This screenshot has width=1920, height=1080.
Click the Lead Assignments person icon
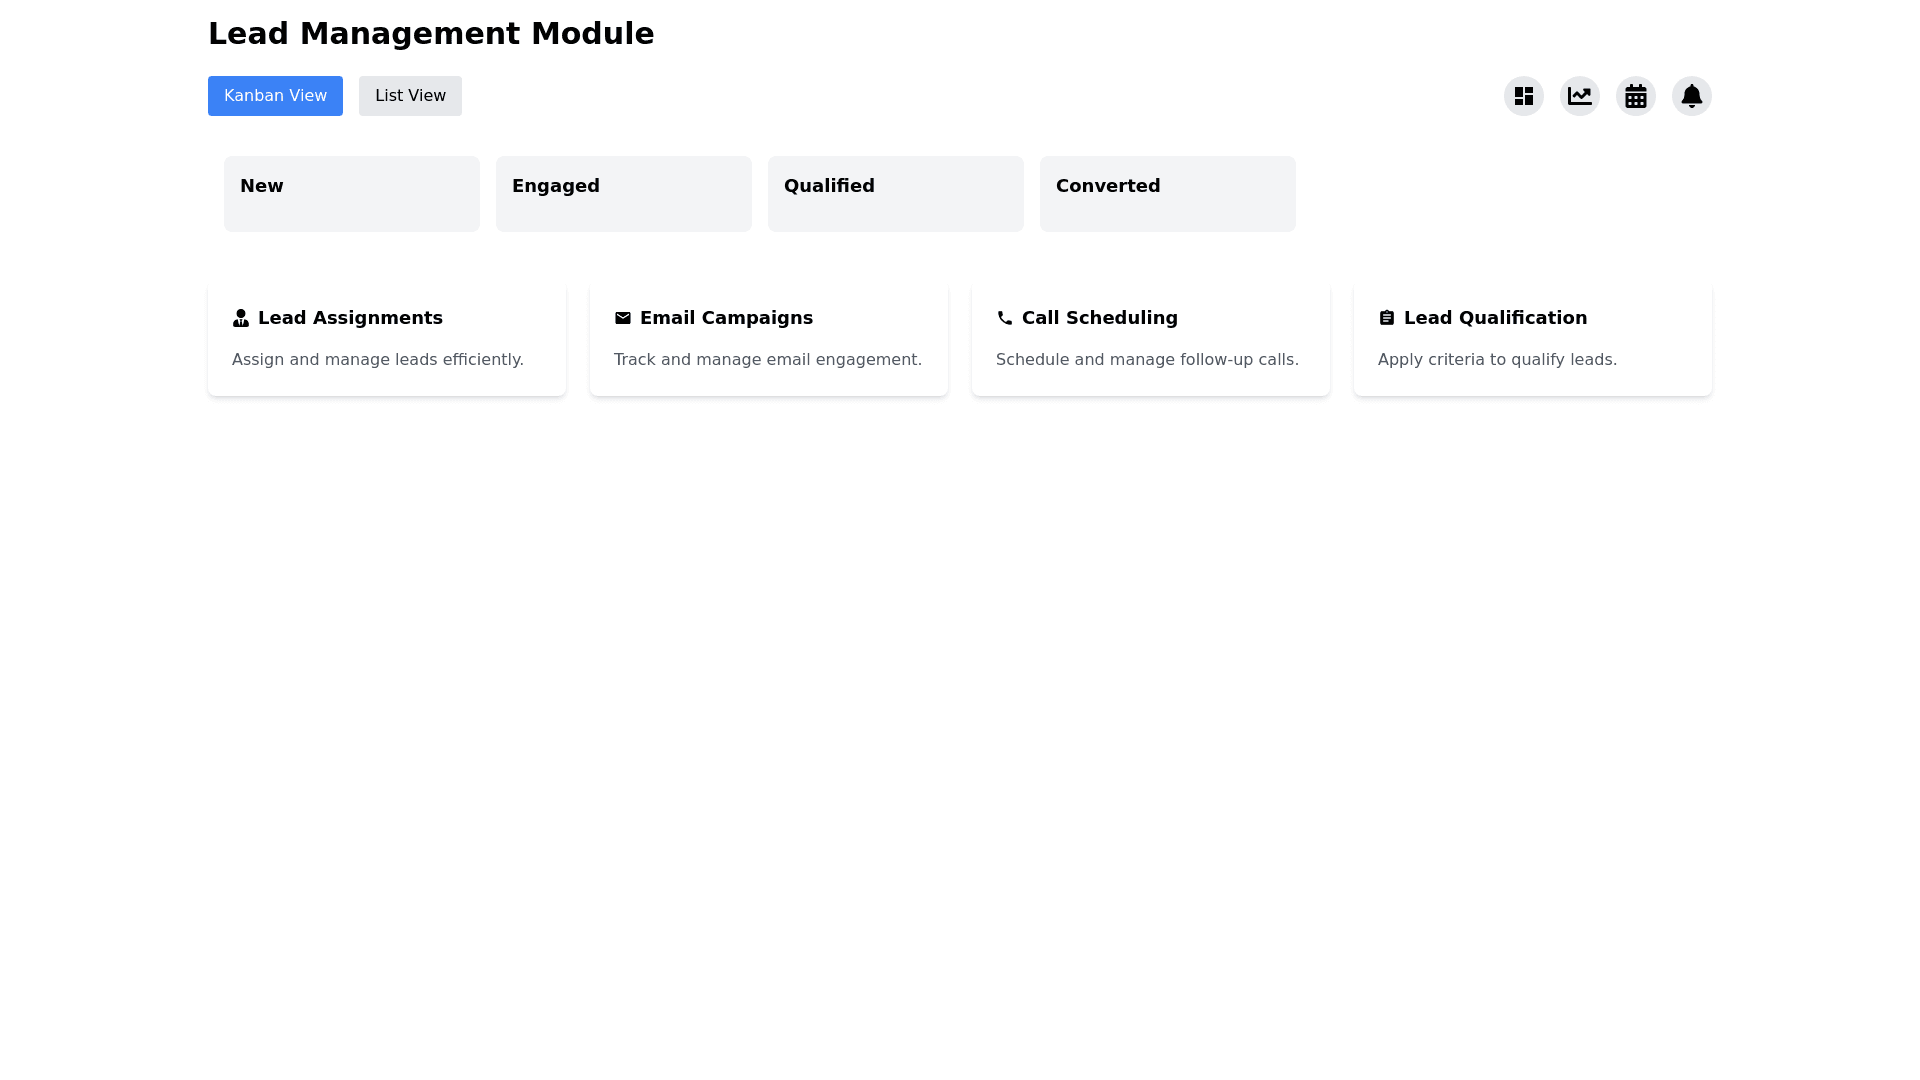[x=241, y=318]
